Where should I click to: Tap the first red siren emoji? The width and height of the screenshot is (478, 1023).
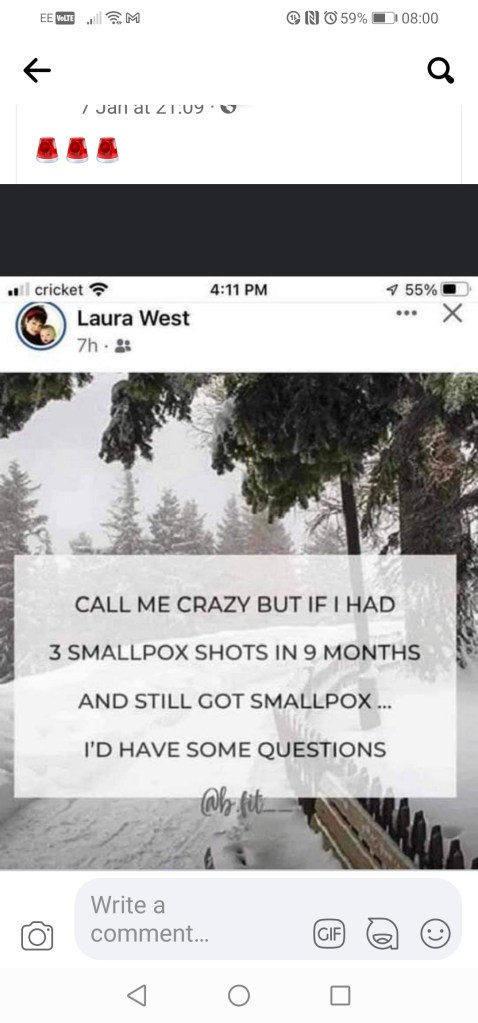coord(47,149)
